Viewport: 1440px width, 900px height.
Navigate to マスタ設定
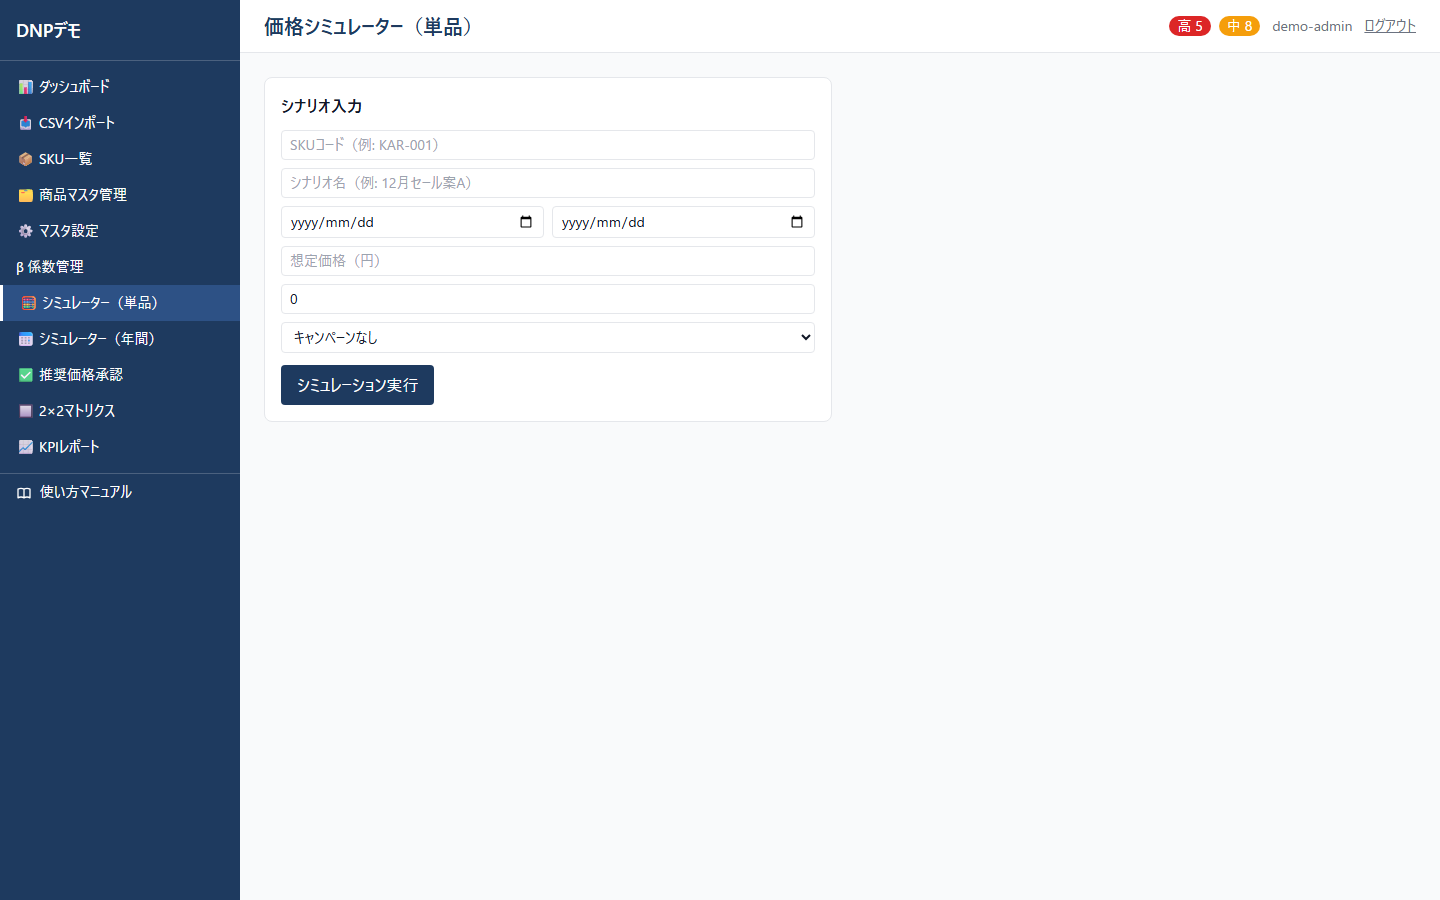tap(120, 231)
